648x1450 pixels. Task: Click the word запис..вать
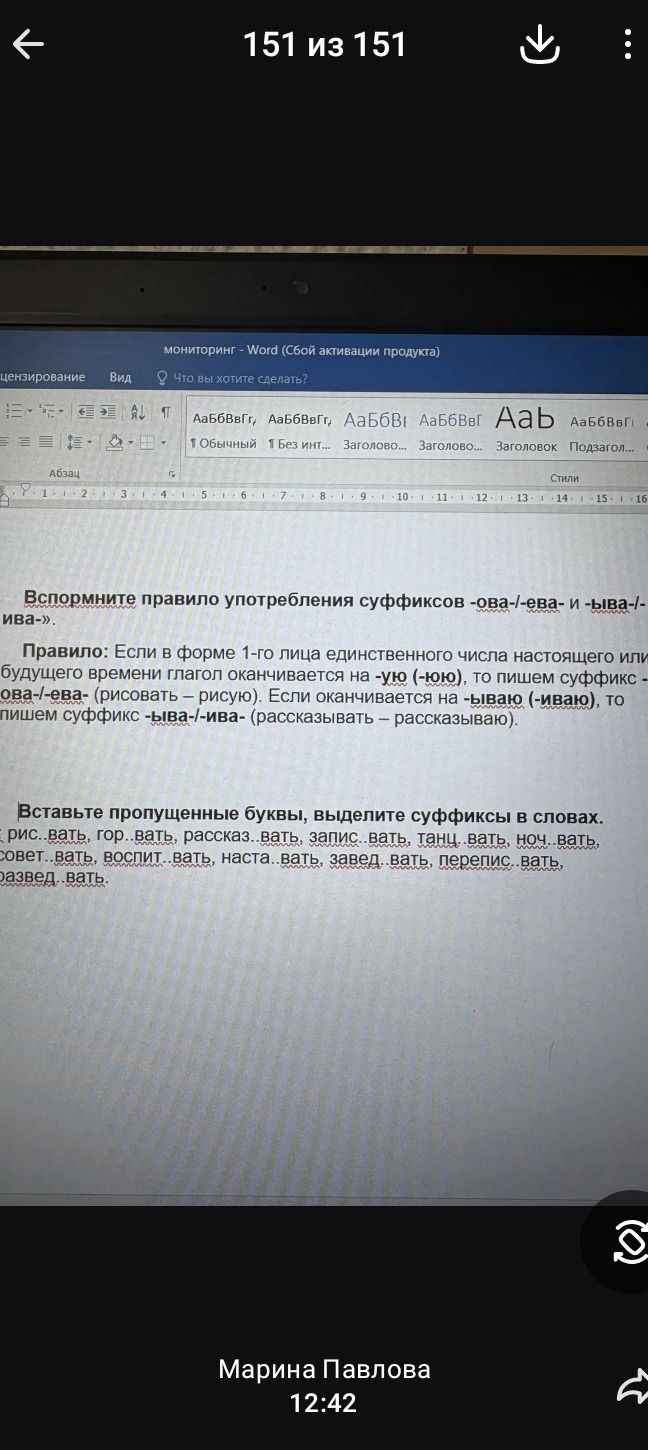pyautogui.click(x=359, y=839)
